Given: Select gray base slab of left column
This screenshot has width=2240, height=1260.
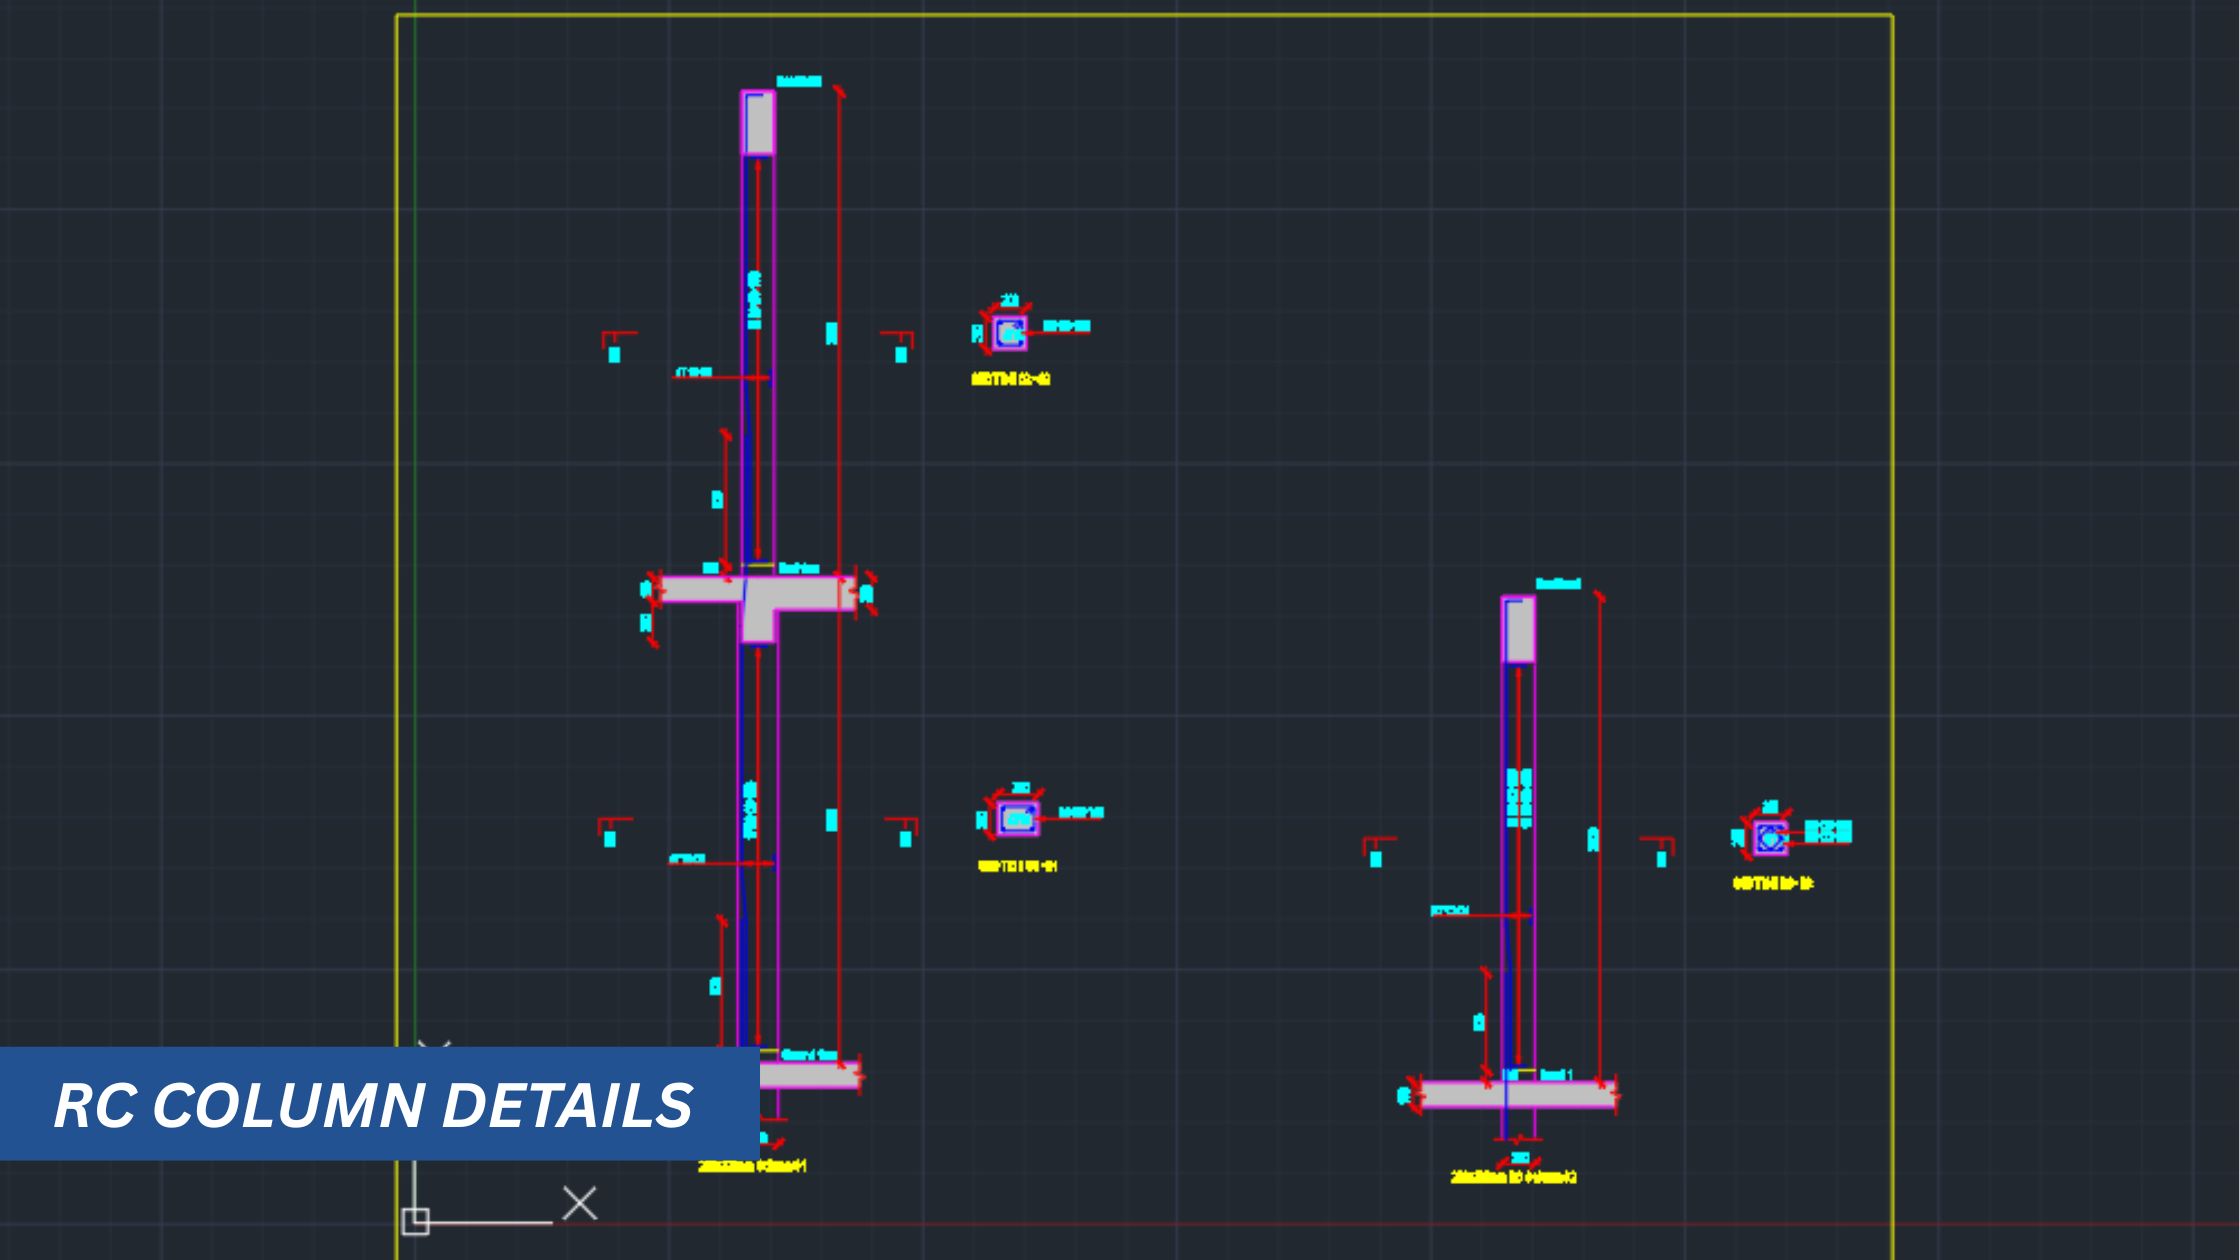Looking at the screenshot, I should pyautogui.click(x=808, y=1076).
